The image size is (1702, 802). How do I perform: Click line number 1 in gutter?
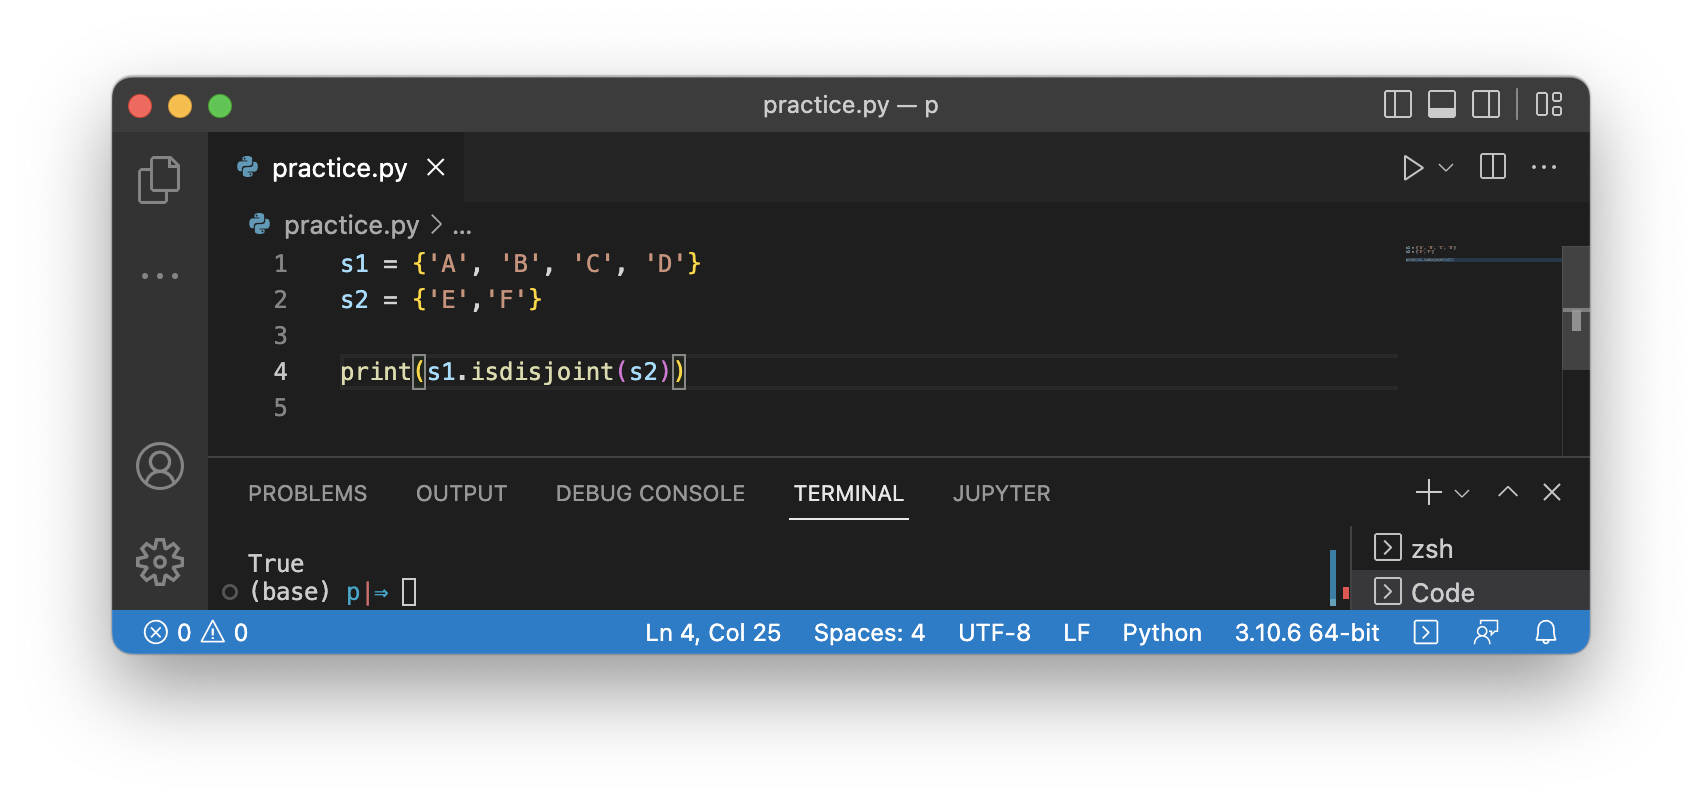[280, 264]
